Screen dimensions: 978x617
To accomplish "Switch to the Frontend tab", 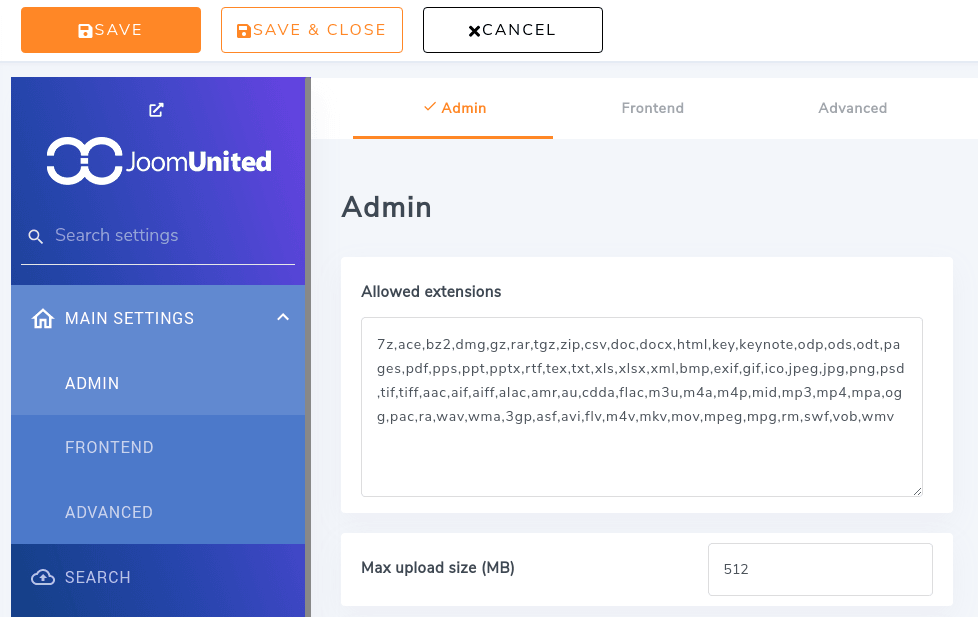I will click(652, 108).
